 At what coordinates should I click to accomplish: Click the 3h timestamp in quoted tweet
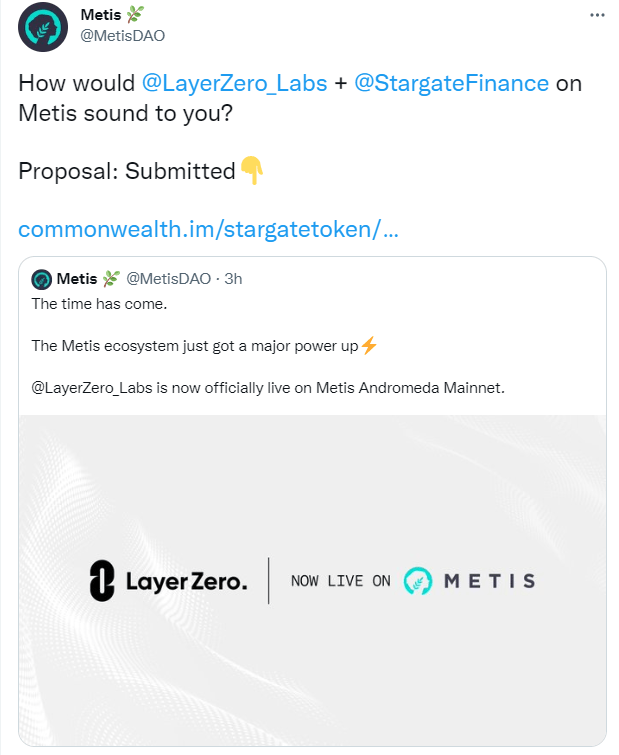(x=233, y=279)
